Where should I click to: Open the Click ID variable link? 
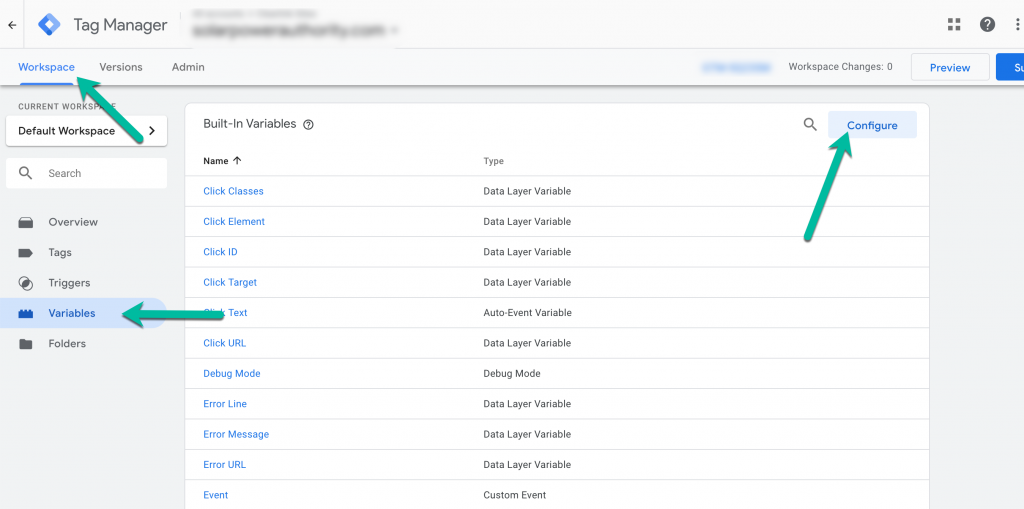(220, 252)
